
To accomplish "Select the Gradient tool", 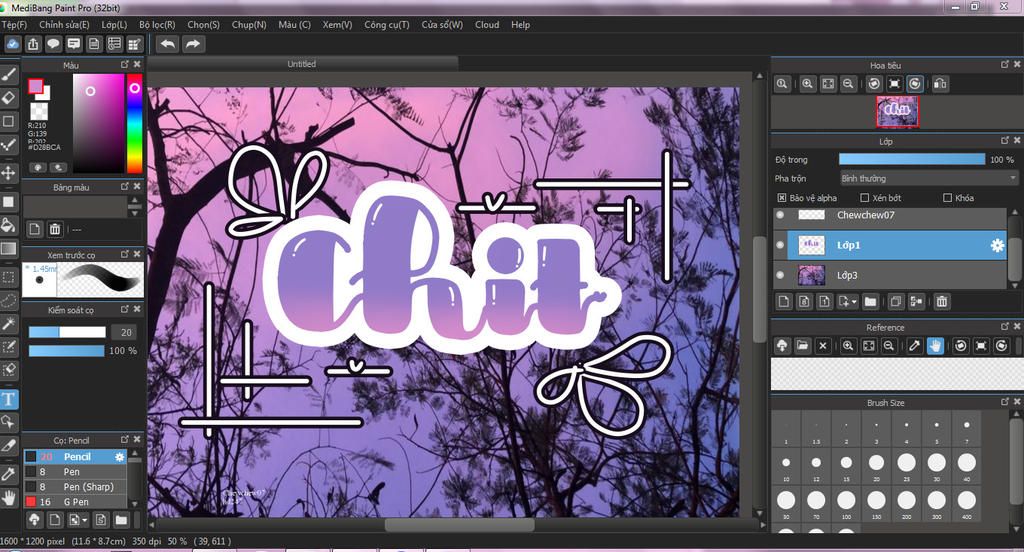I will tap(8, 249).
